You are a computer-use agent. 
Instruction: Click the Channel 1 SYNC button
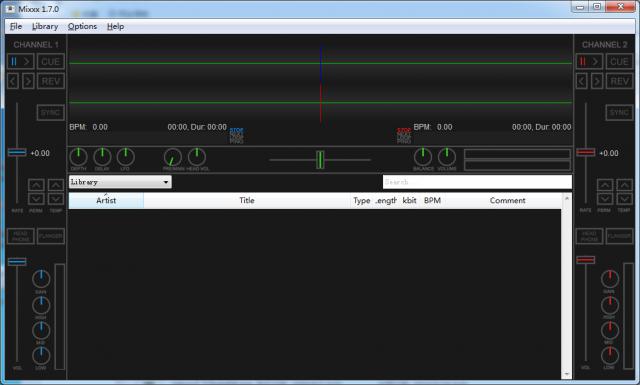click(x=51, y=112)
